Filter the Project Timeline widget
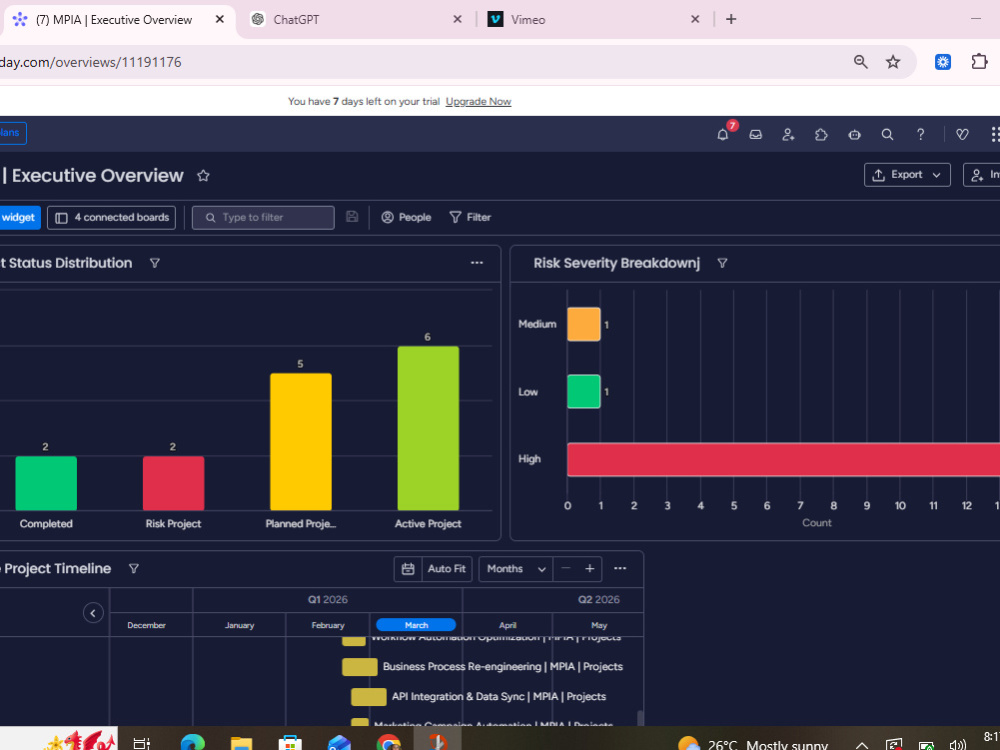This screenshot has height=750, width=1000. pyautogui.click(x=133, y=568)
